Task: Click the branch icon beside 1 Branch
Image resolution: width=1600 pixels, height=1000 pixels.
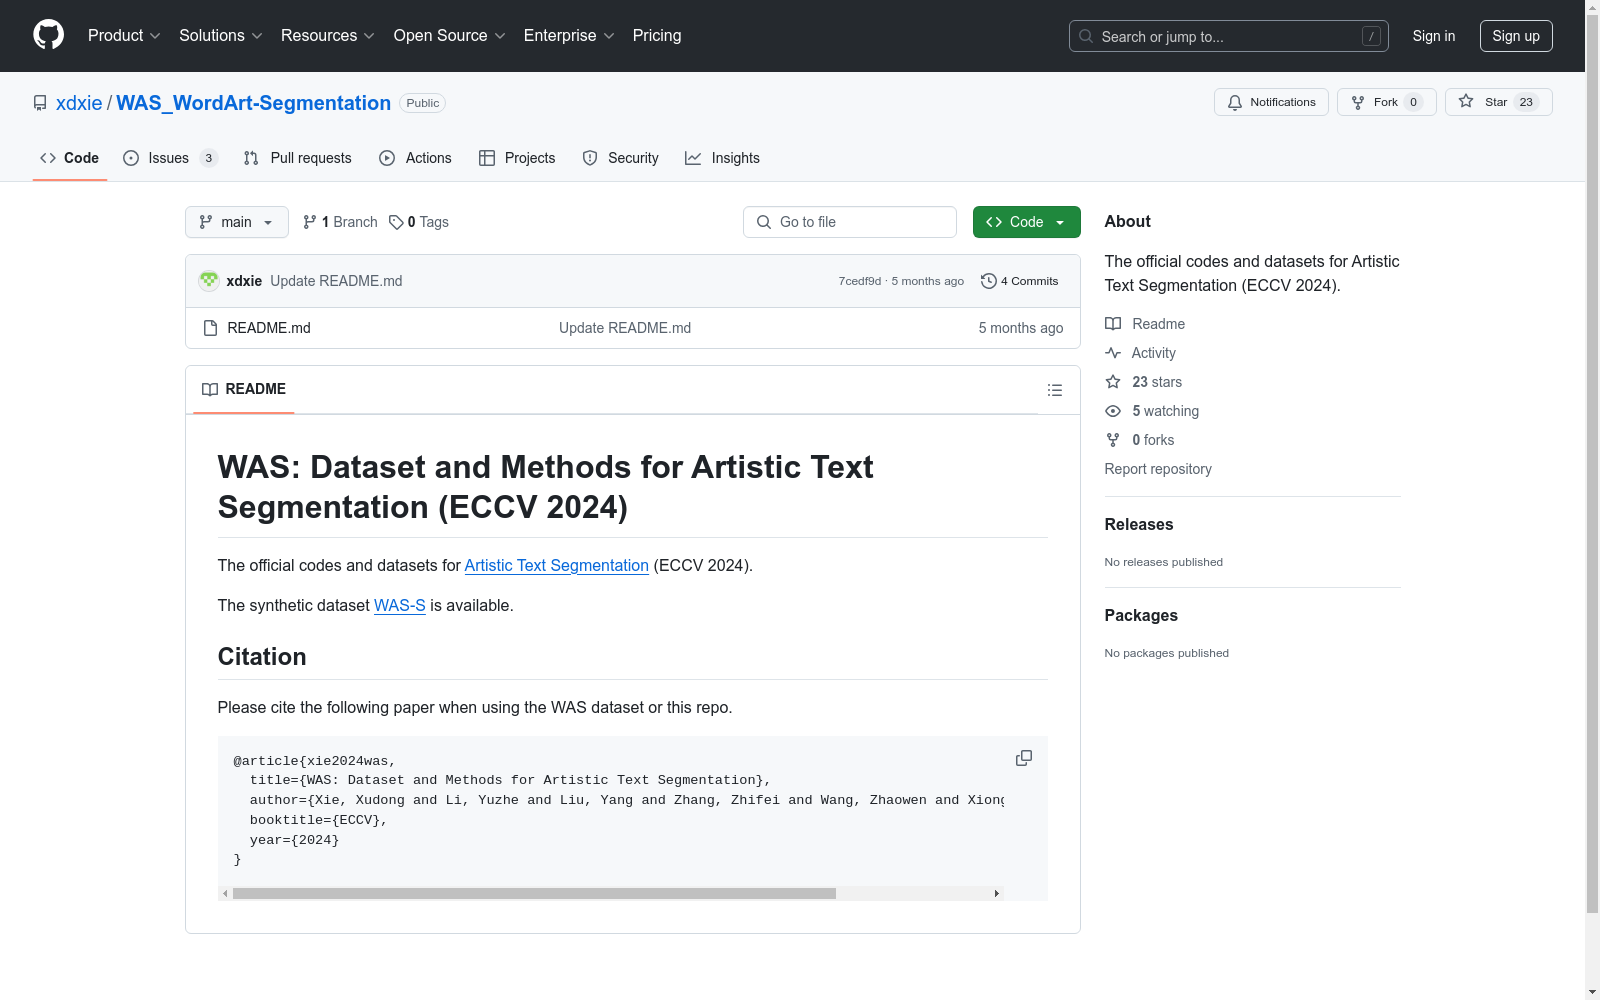Action: (310, 222)
